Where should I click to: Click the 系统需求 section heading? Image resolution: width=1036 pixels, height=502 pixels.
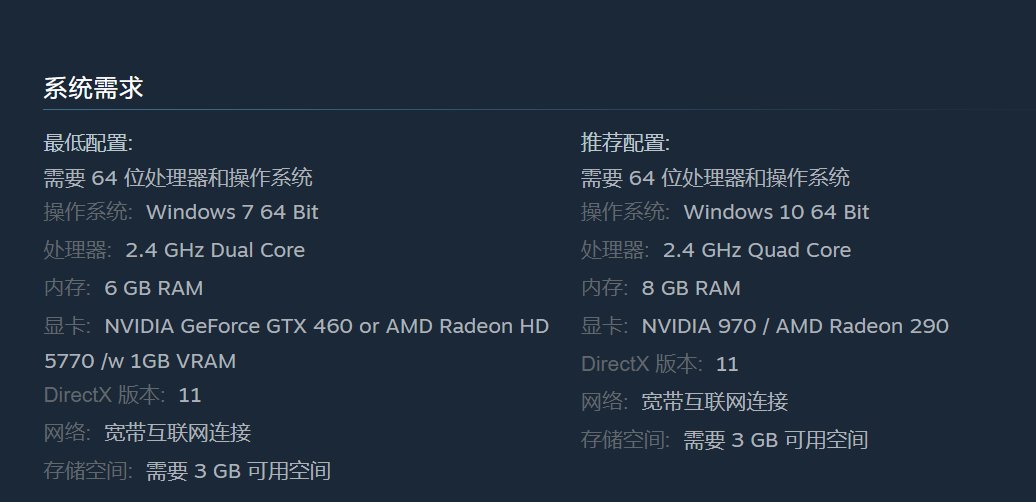93,88
